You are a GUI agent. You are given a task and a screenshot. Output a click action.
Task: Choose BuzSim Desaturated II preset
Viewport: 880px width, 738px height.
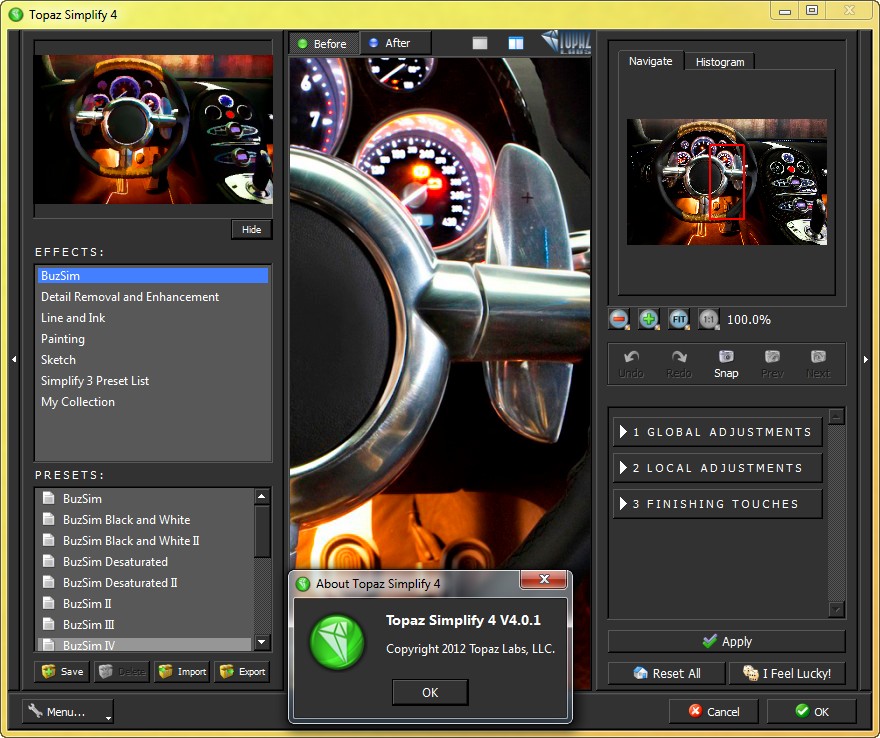145,583
